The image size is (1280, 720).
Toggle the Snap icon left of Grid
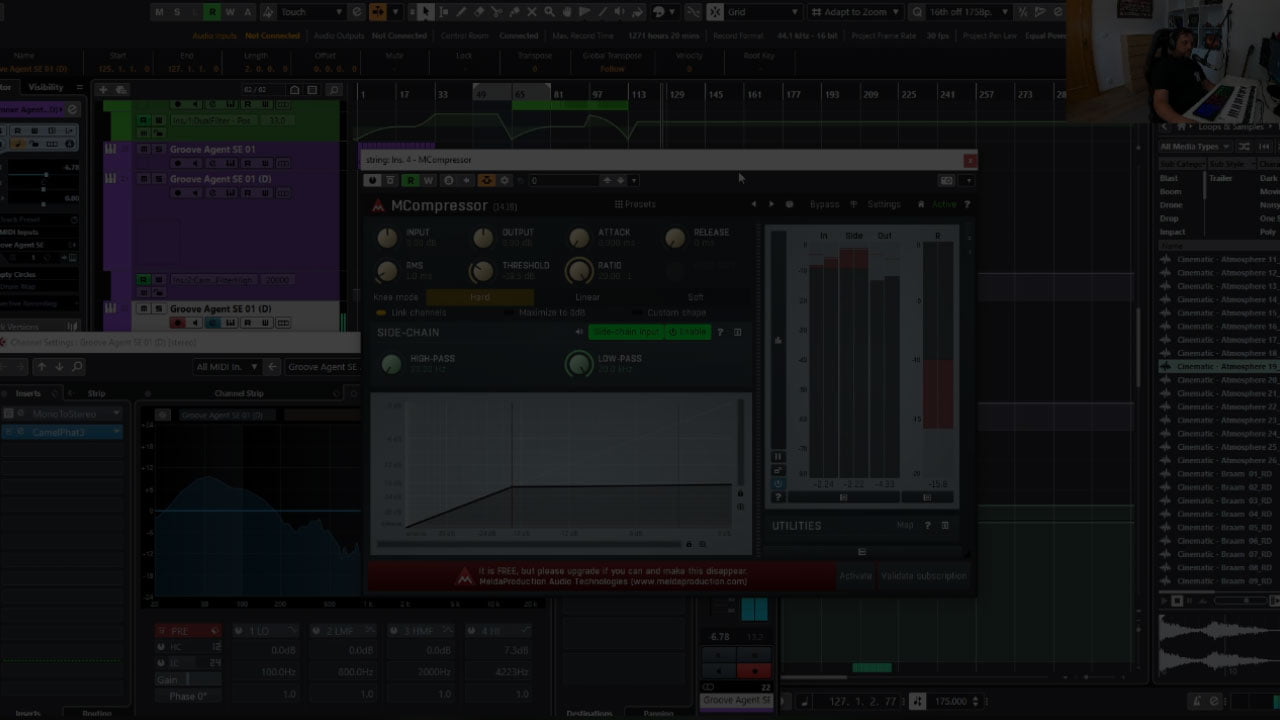715,12
